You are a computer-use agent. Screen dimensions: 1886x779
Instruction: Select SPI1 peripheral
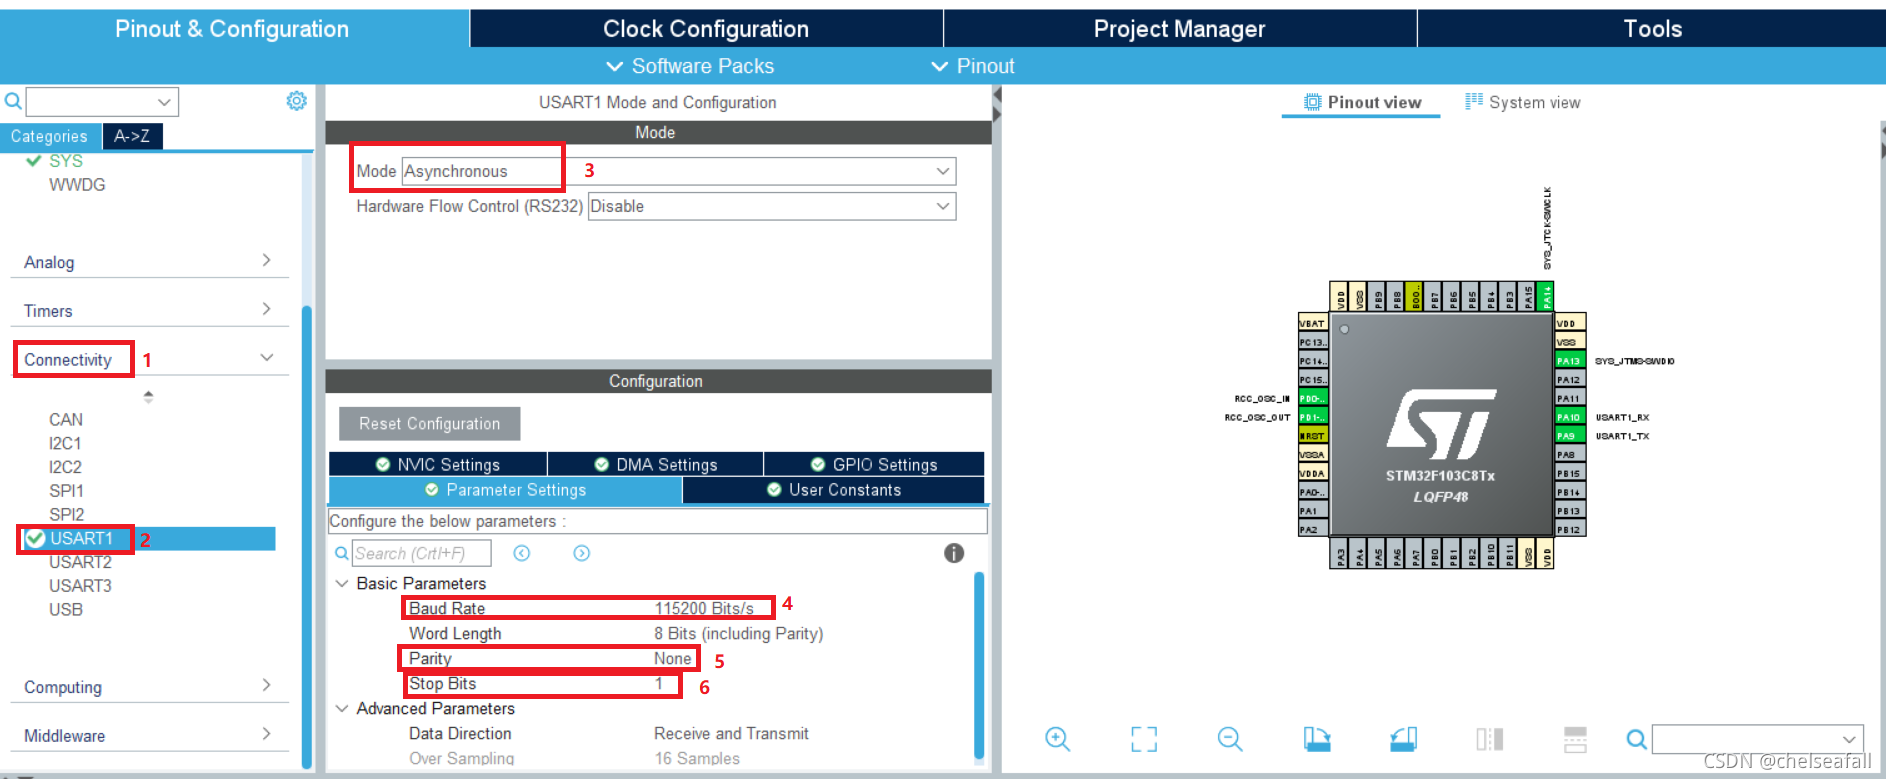point(66,491)
